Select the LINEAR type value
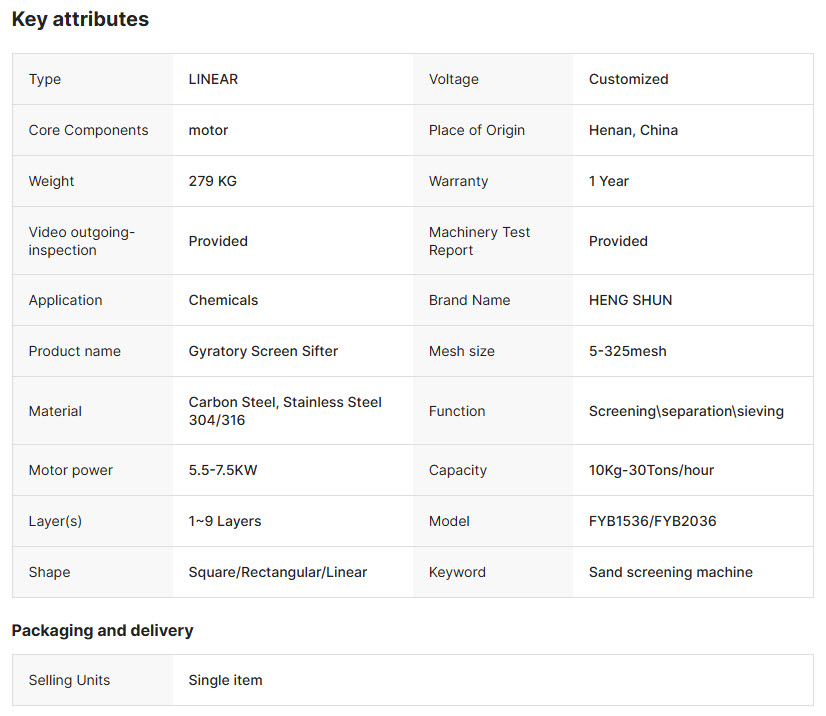This screenshot has width=826, height=716. coord(213,79)
